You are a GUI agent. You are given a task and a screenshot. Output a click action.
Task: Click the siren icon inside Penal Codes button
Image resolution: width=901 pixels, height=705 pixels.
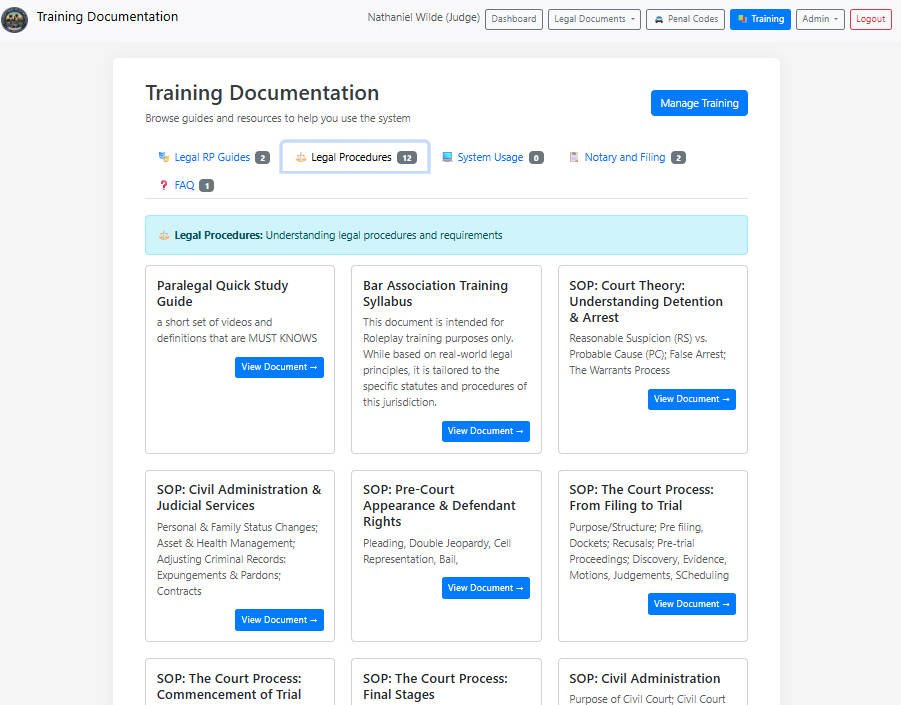659,18
